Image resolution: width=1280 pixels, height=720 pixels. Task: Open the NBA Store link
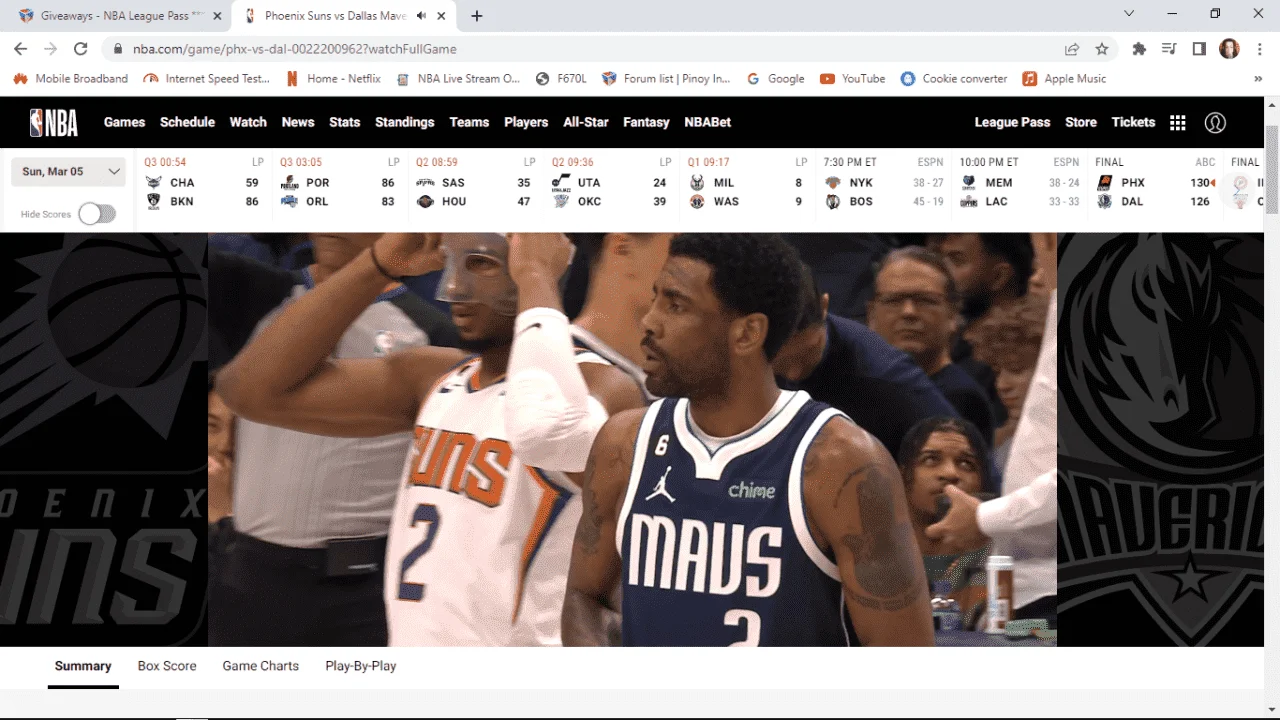[x=1081, y=122]
